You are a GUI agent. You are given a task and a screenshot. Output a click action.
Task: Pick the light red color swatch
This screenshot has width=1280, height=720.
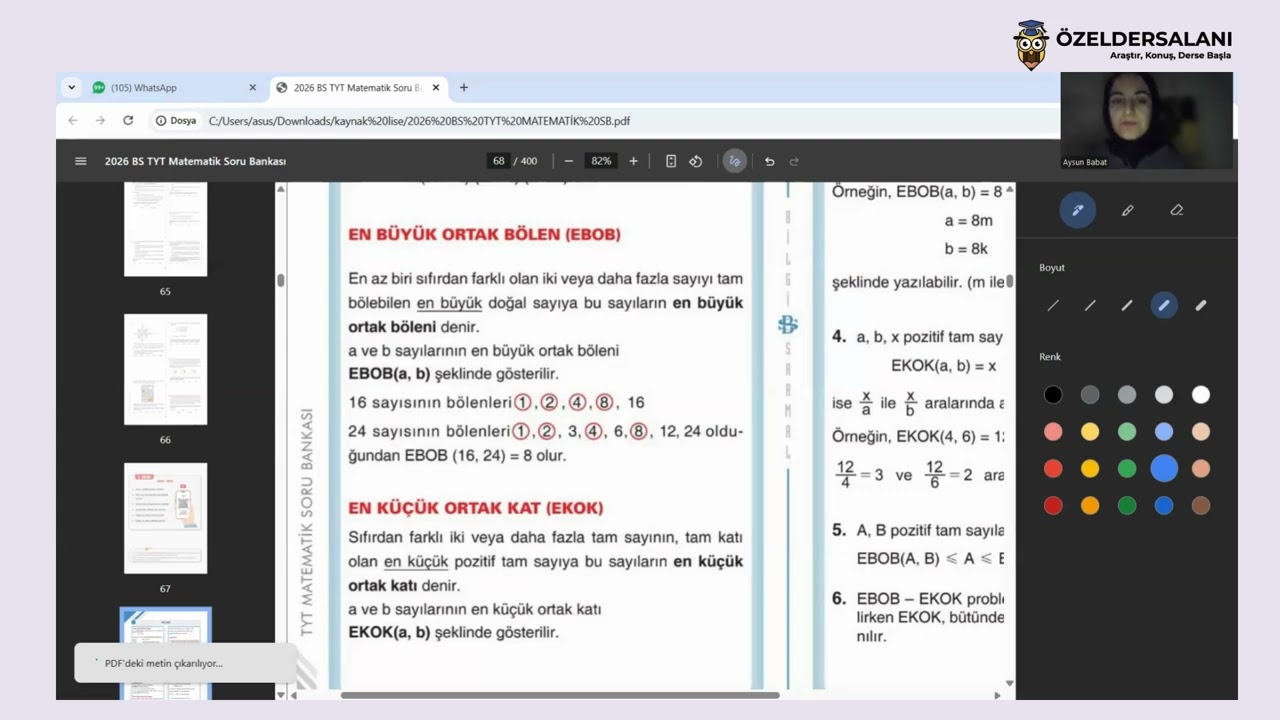1053,432
